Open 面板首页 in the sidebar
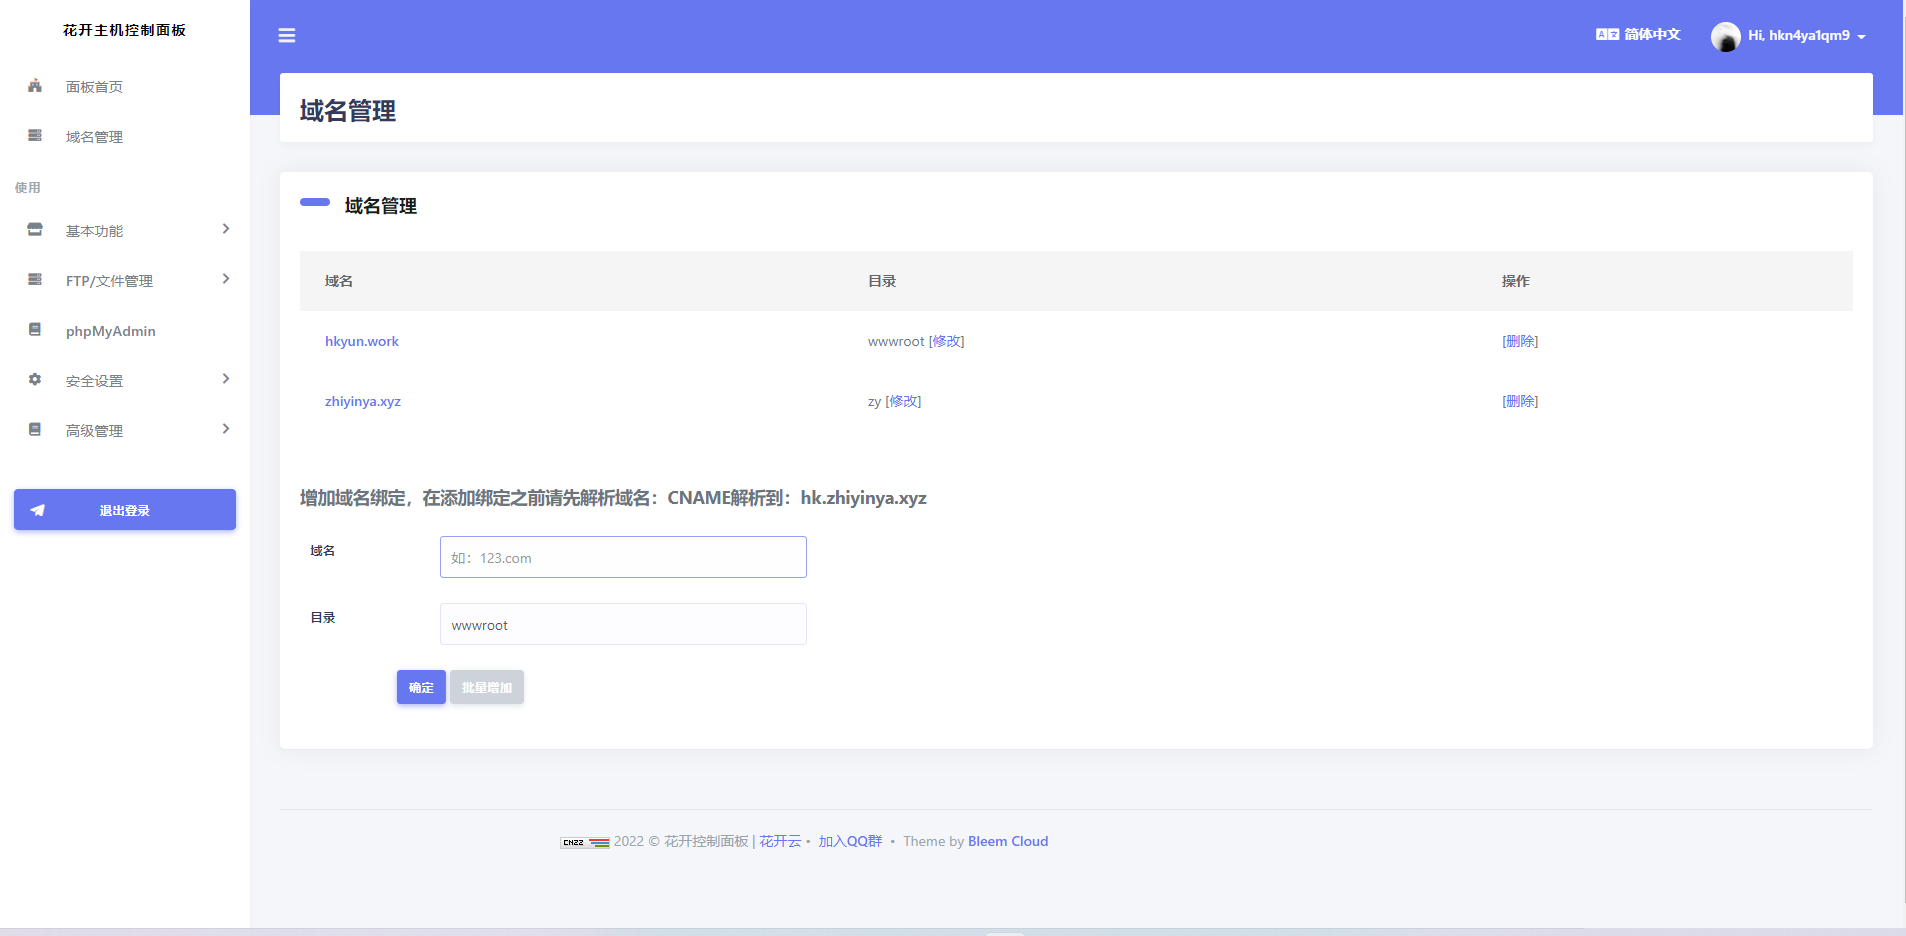 pyautogui.click(x=94, y=87)
